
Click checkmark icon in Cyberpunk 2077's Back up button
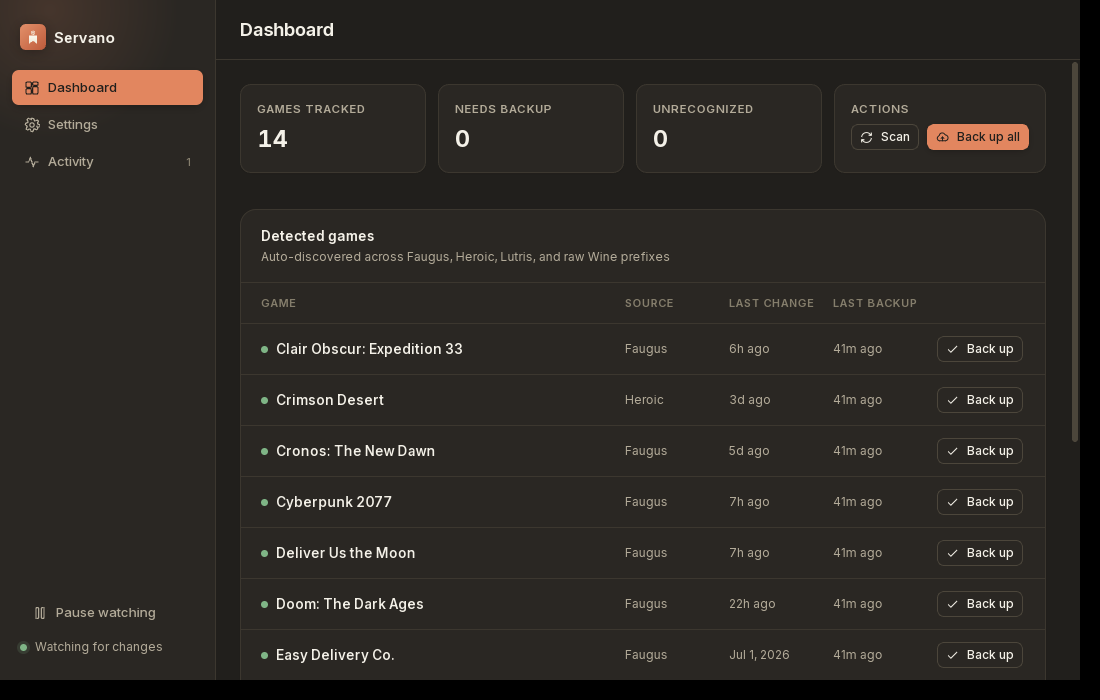(x=952, y=502)
